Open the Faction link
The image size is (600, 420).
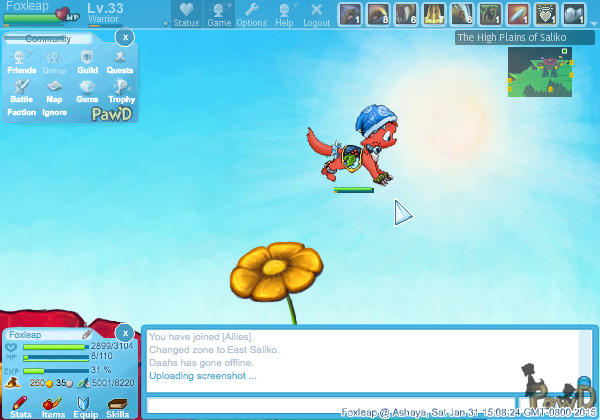pyautogui.click(x=21, y=112)
